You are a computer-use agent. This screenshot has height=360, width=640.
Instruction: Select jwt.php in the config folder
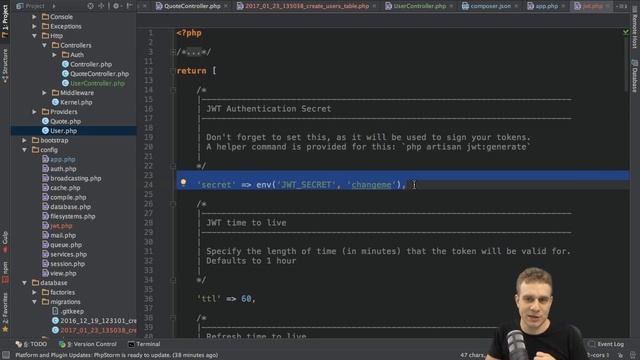[x=57, y=226]
